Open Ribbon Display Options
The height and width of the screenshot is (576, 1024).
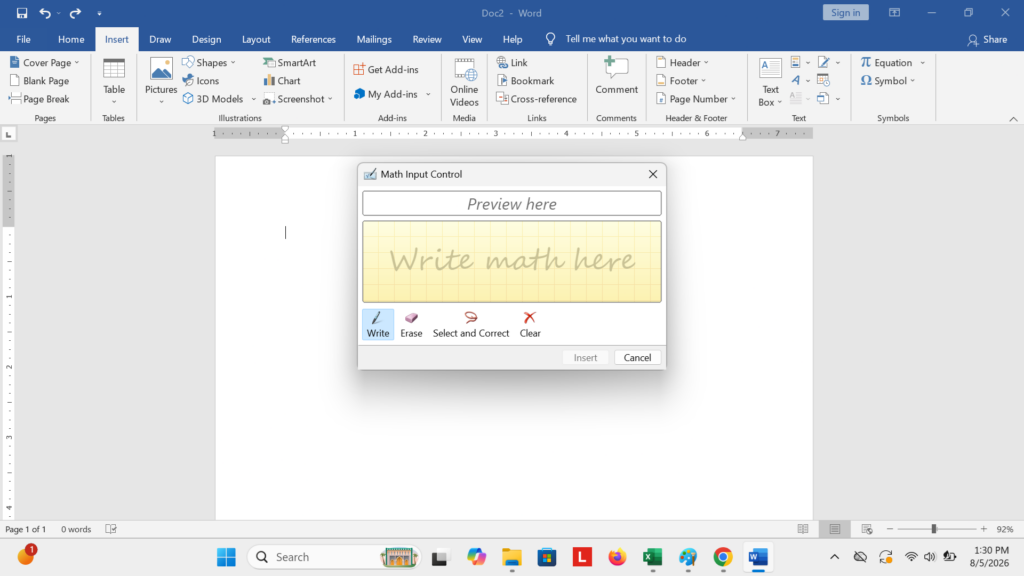click(895, 13)
